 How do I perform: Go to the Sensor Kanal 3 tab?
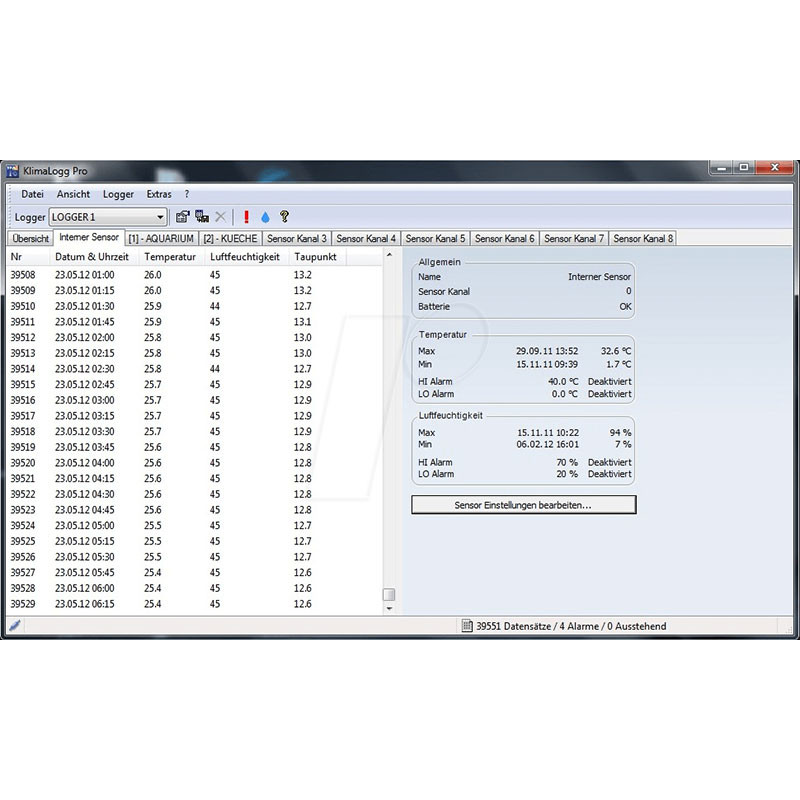click(297, 238)
